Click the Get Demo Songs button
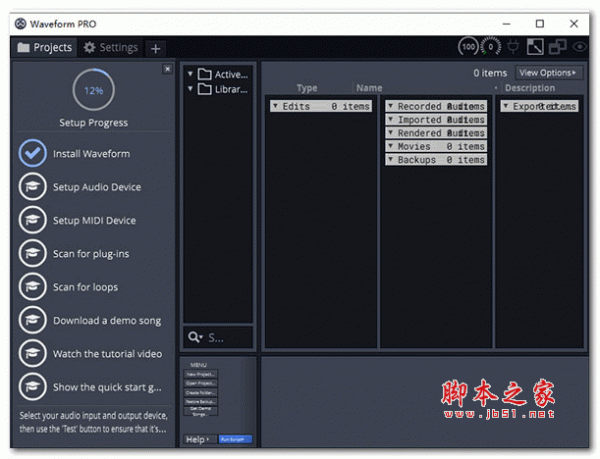Viewport: 600px width, 459px height. 201,411
